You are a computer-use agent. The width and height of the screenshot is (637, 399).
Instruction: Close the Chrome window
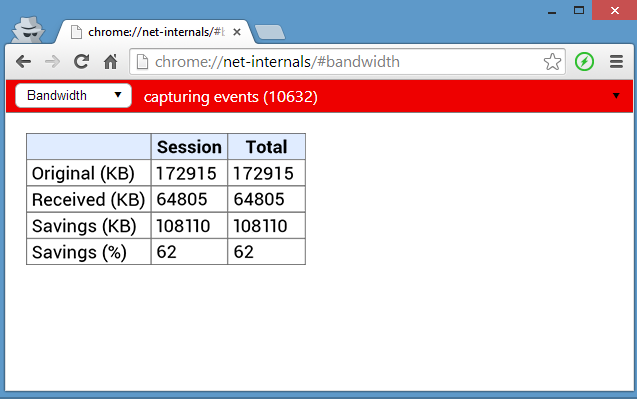615,10
